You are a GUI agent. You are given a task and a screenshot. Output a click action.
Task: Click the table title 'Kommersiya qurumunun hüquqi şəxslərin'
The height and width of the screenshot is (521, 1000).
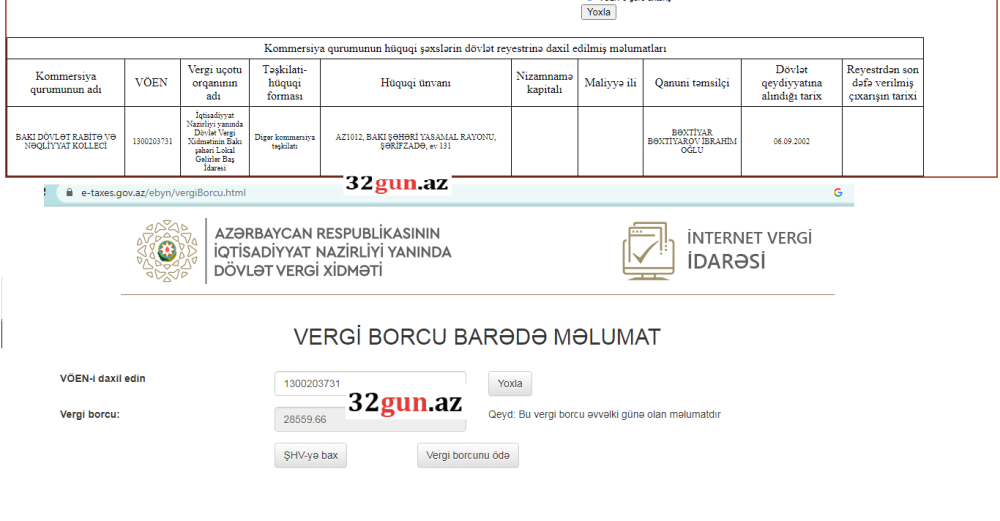pos(465,48)
